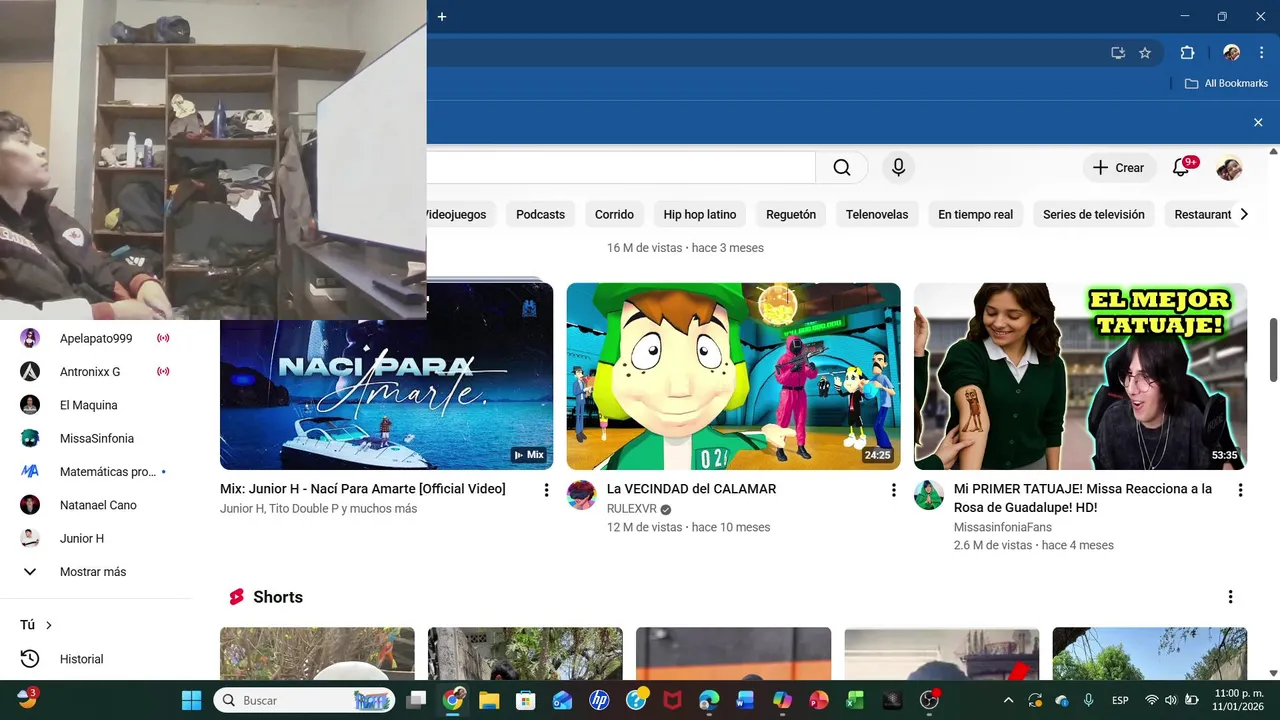Open the Windows Start menu

pos(191,700)
